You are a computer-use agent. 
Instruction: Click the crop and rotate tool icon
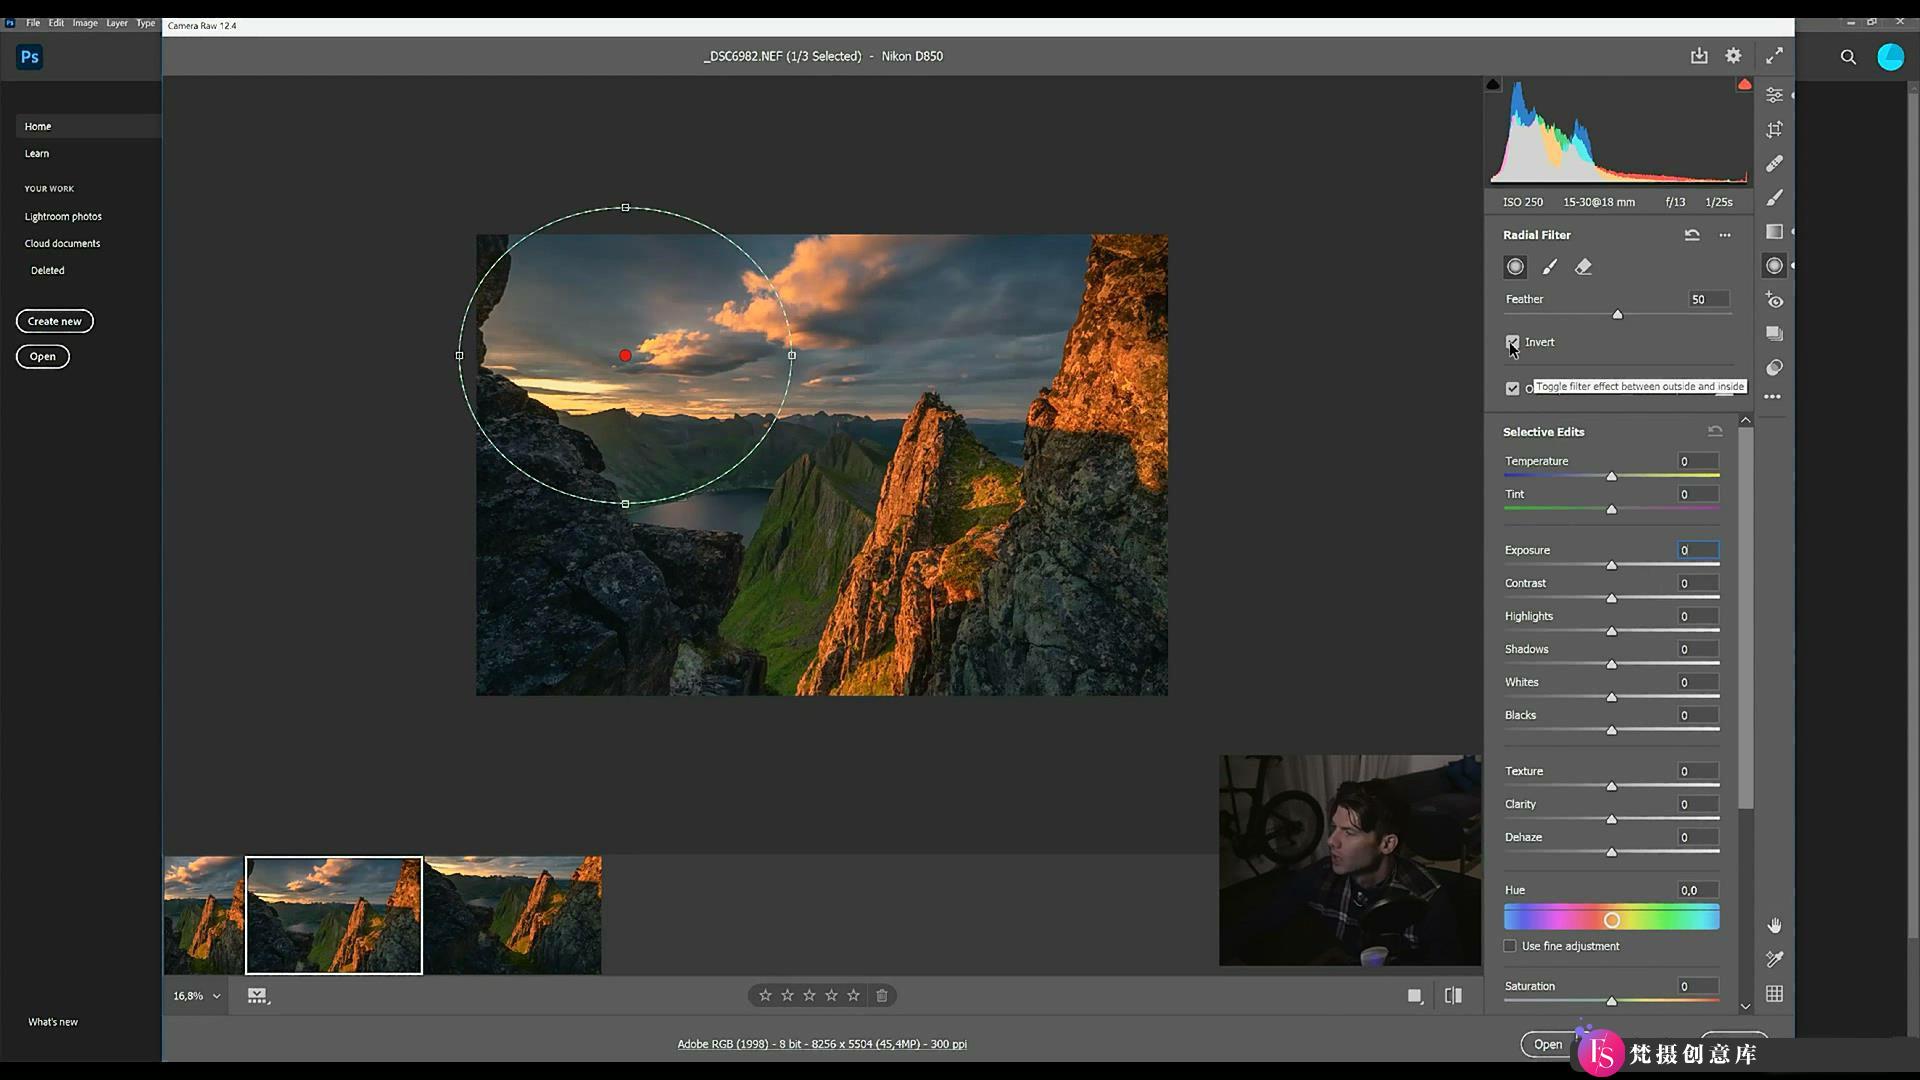pos(1775,129)
